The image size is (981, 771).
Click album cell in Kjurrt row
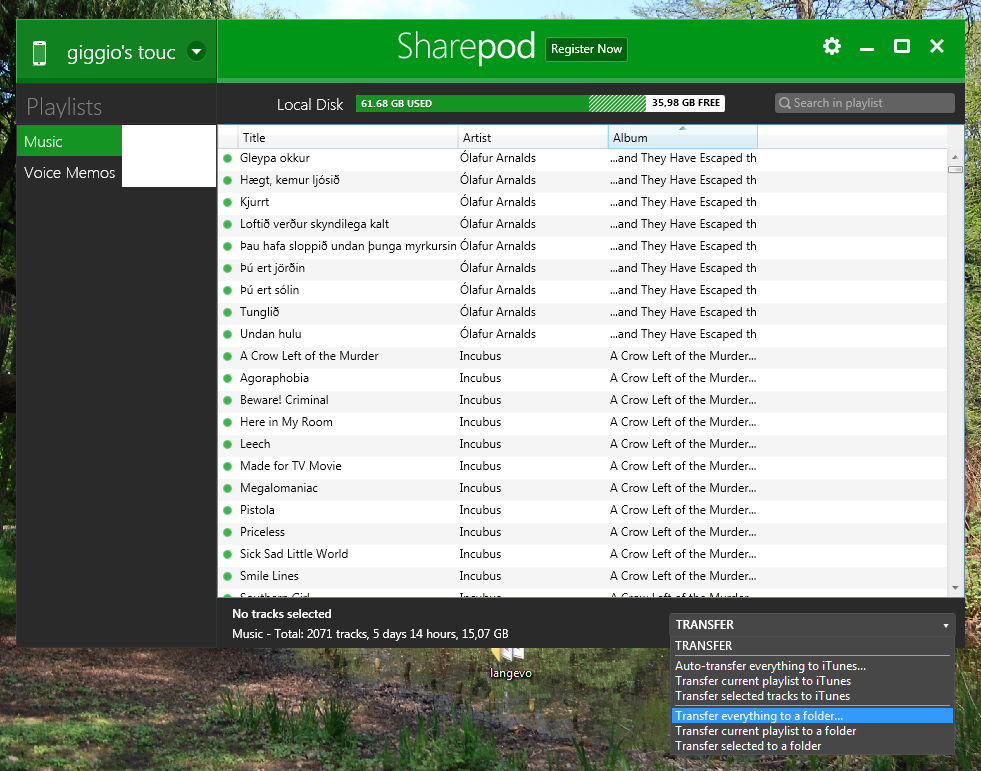[683, 202]
